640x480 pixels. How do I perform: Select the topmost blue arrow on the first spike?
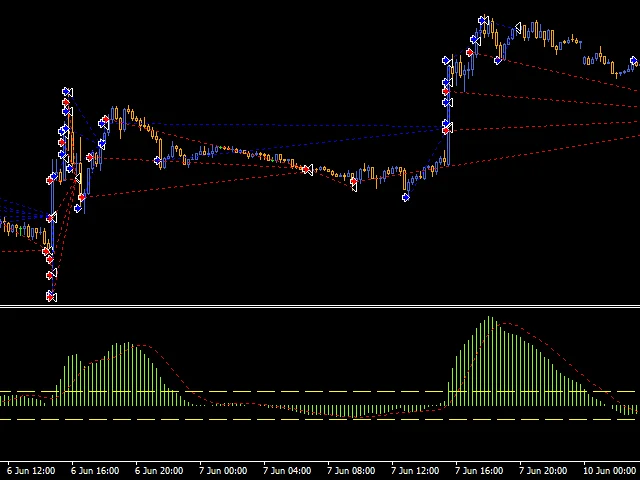point(67,92)
